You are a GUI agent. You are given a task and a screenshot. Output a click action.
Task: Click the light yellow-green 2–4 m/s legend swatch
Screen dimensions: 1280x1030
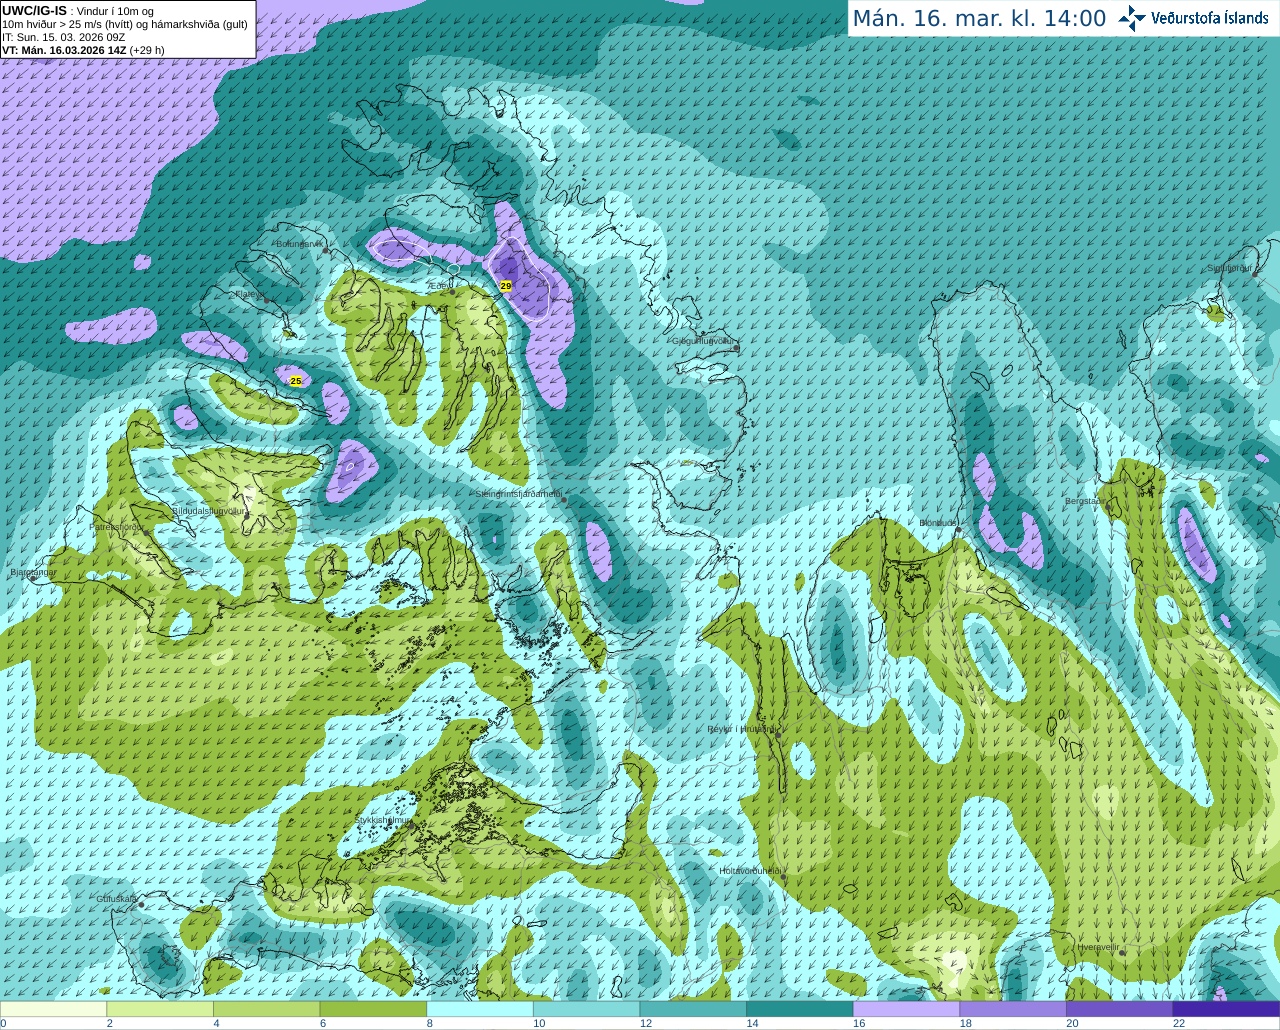point(159,1009)
